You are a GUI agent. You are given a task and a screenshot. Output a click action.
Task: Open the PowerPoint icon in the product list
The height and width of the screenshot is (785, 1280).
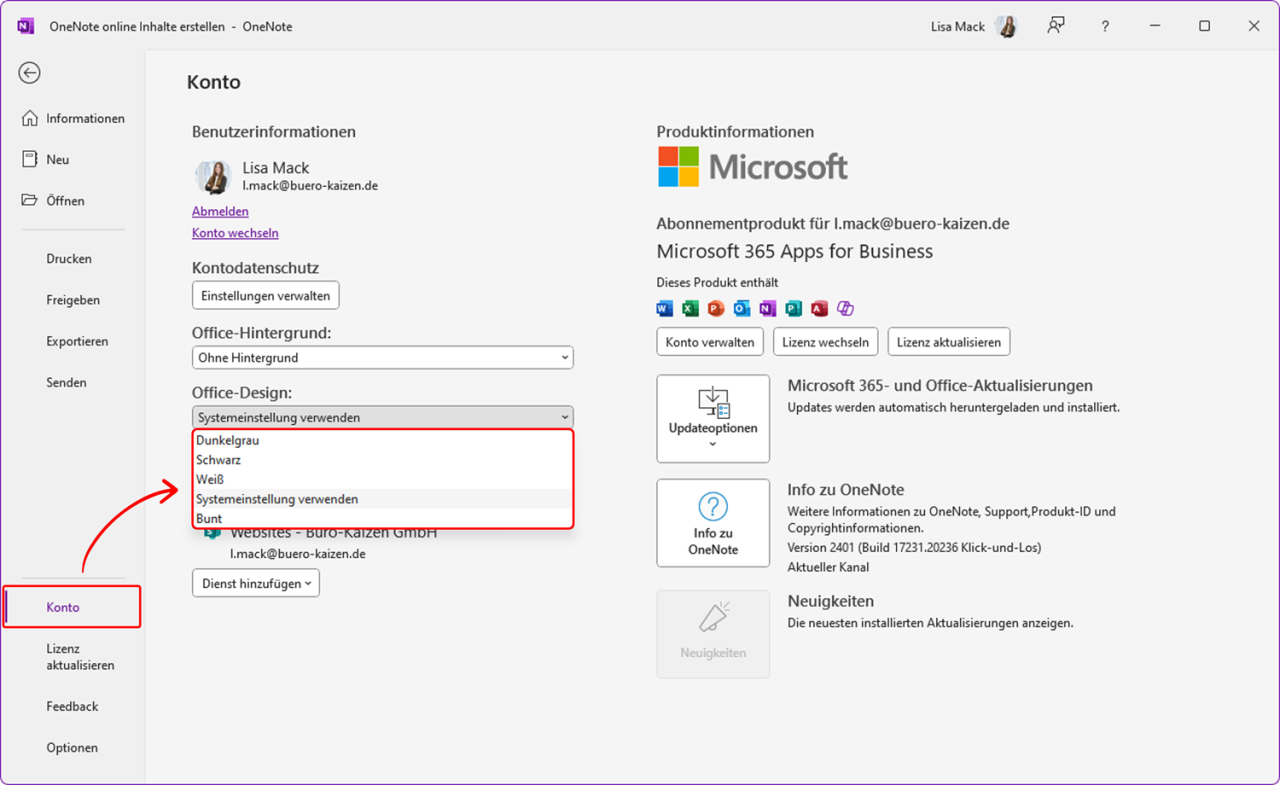pos(716,308)
